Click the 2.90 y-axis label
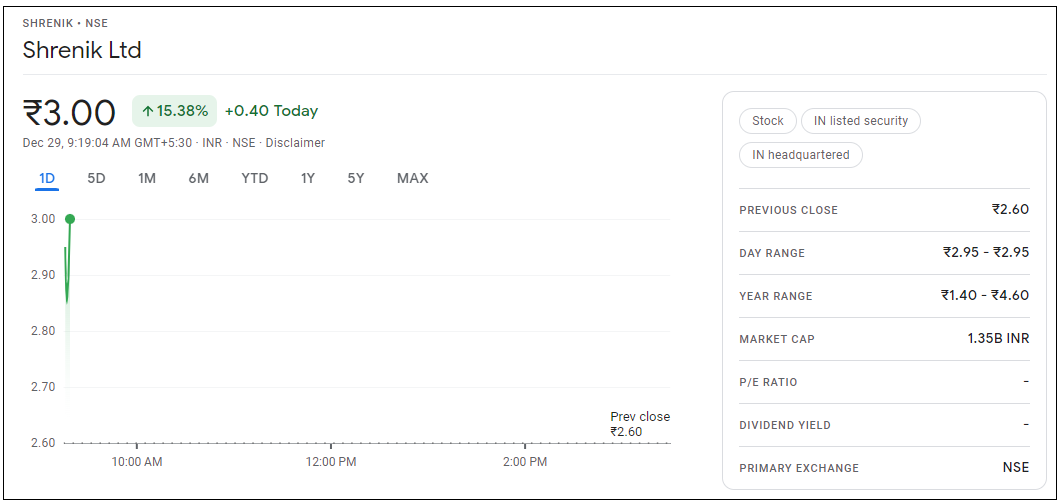 [x=43, y=275]
